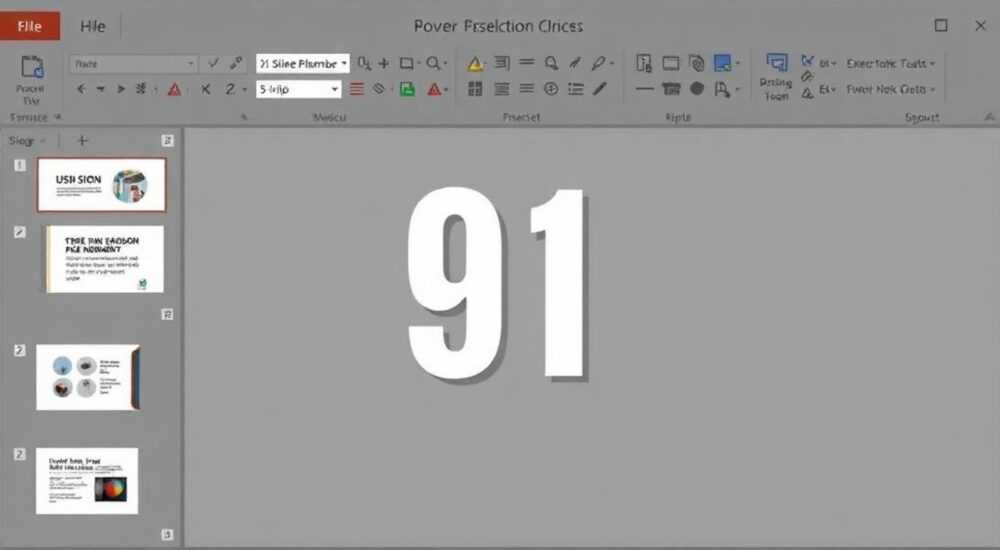The height and width of the screenshot is (550, 1000).
Task: Select the second slide thumbnail with text
Action: pos(105,259)
